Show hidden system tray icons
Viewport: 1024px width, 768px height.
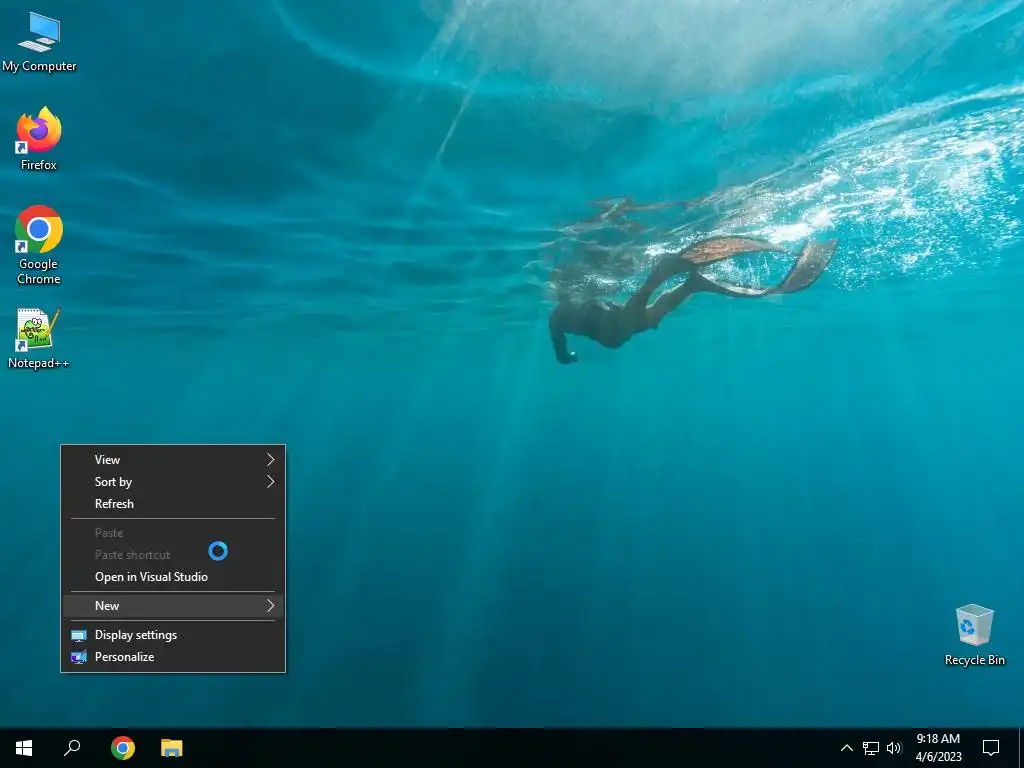tap(846, 748)
